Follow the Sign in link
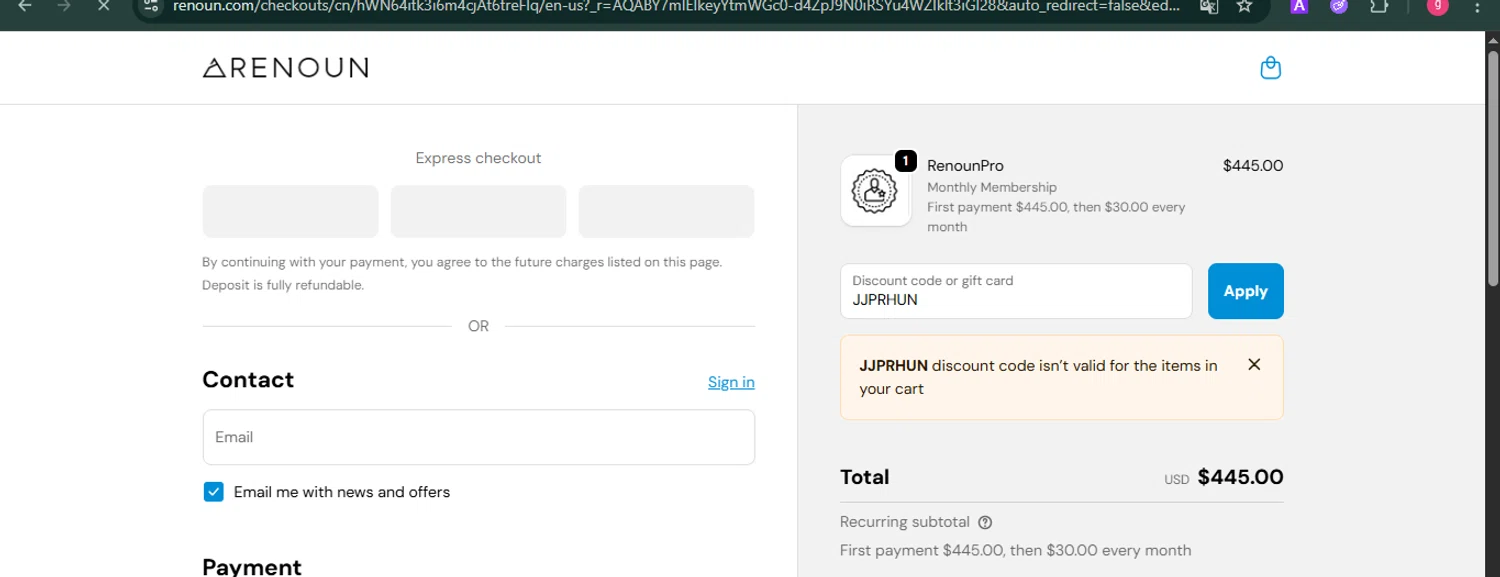This screenshot has height=577, width=1500. click(x=731, y=382)
